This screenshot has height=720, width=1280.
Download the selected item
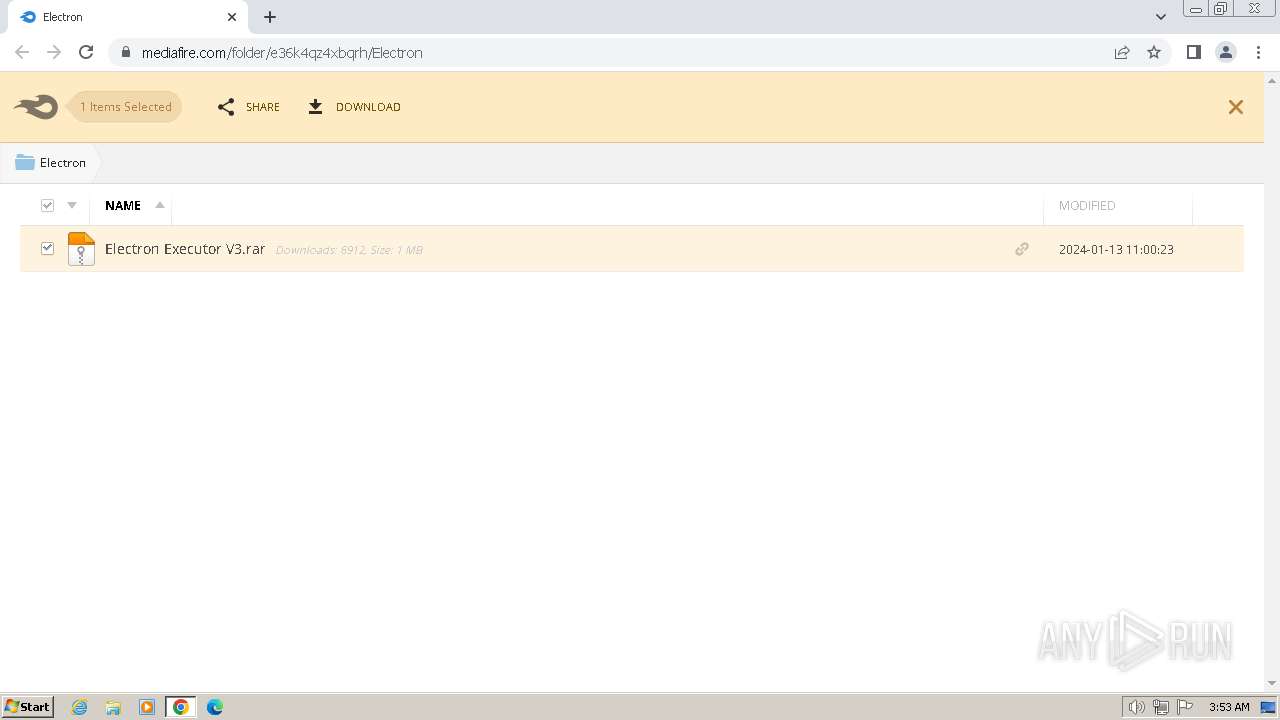tap(354, 107)
